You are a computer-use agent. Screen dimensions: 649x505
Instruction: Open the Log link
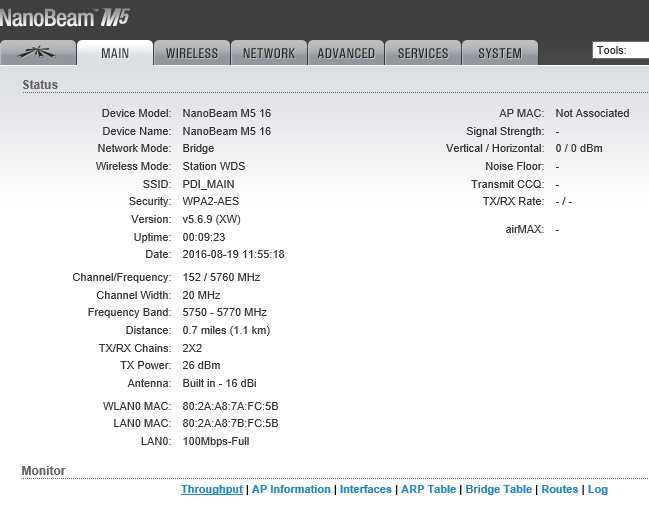(598, 489)
